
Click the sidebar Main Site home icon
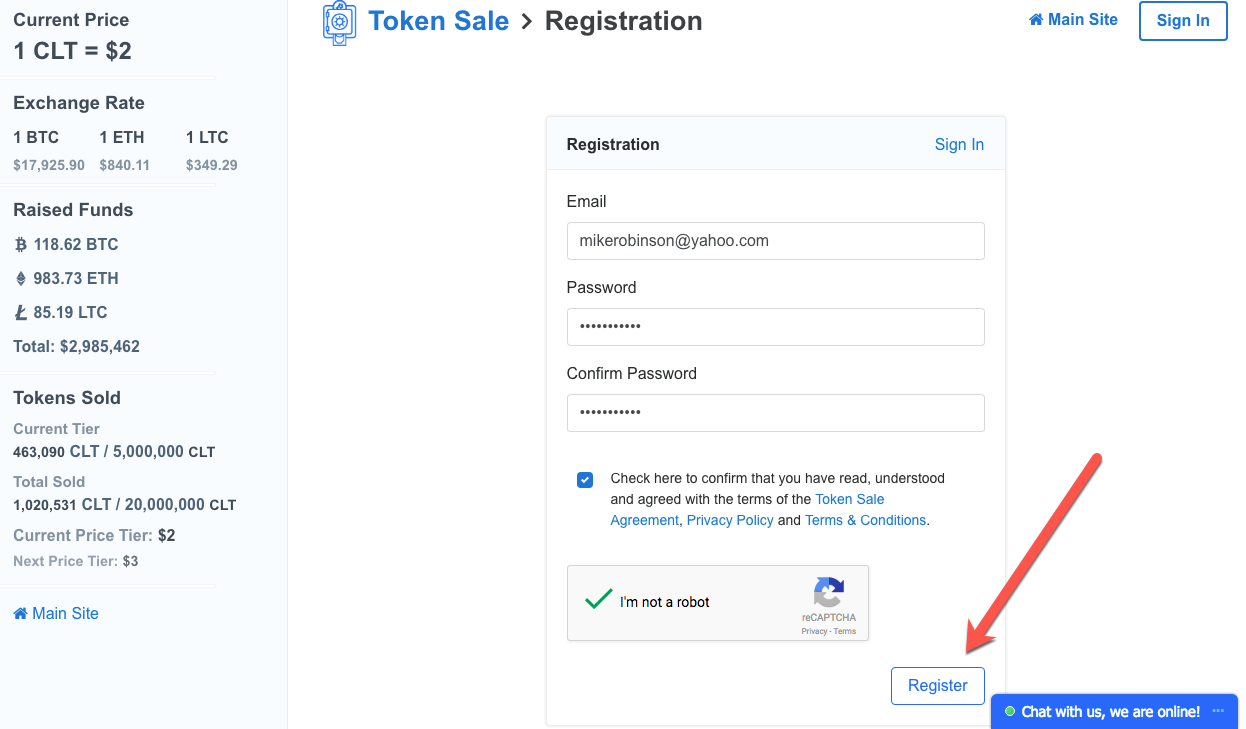click(x=20, y=613)
